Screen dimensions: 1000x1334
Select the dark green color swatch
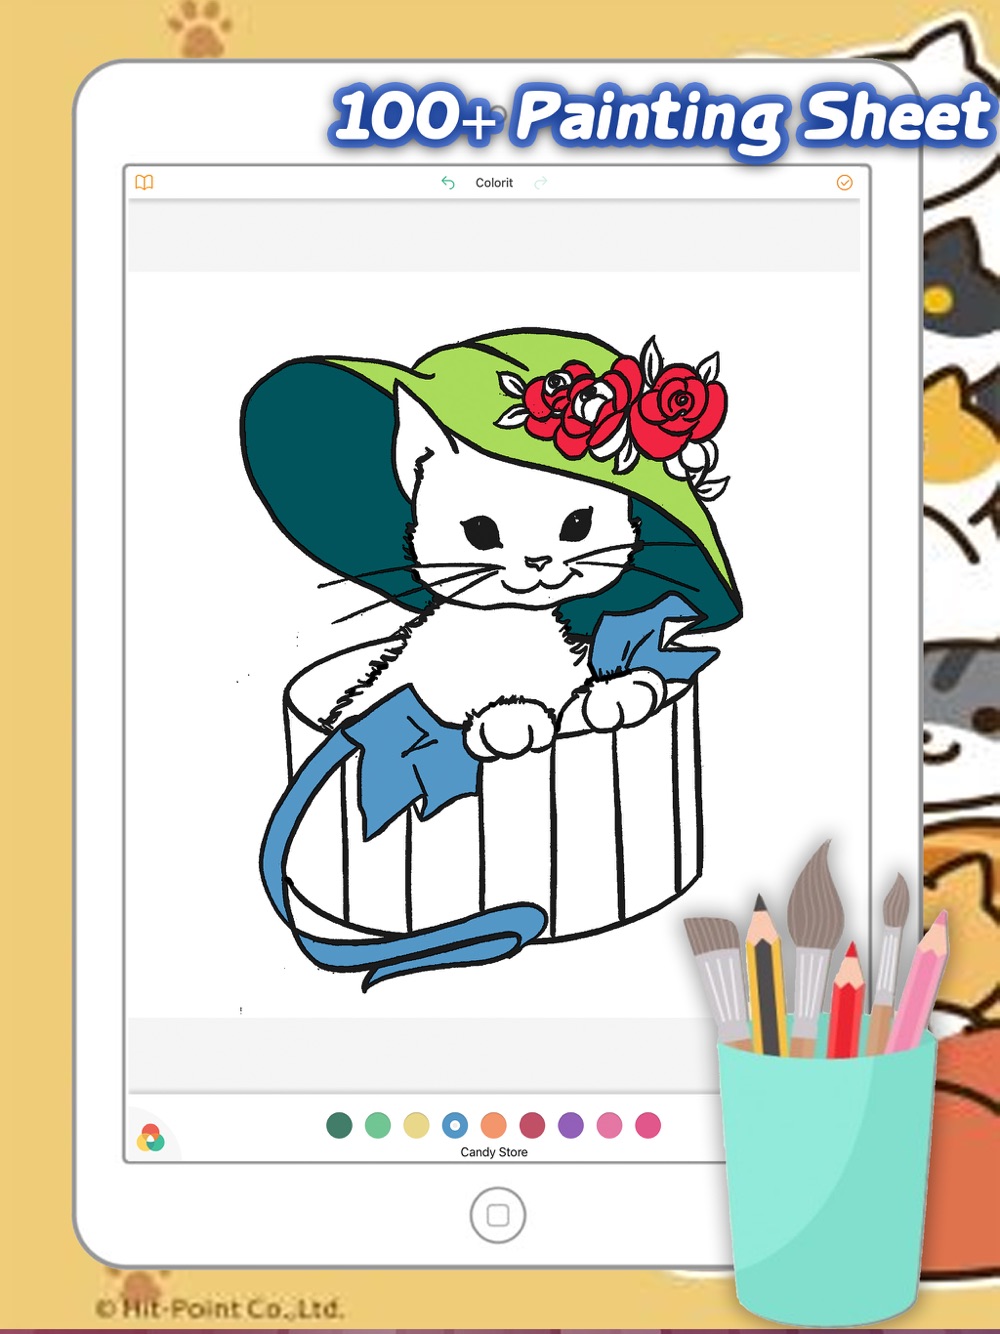point(339,1125)
